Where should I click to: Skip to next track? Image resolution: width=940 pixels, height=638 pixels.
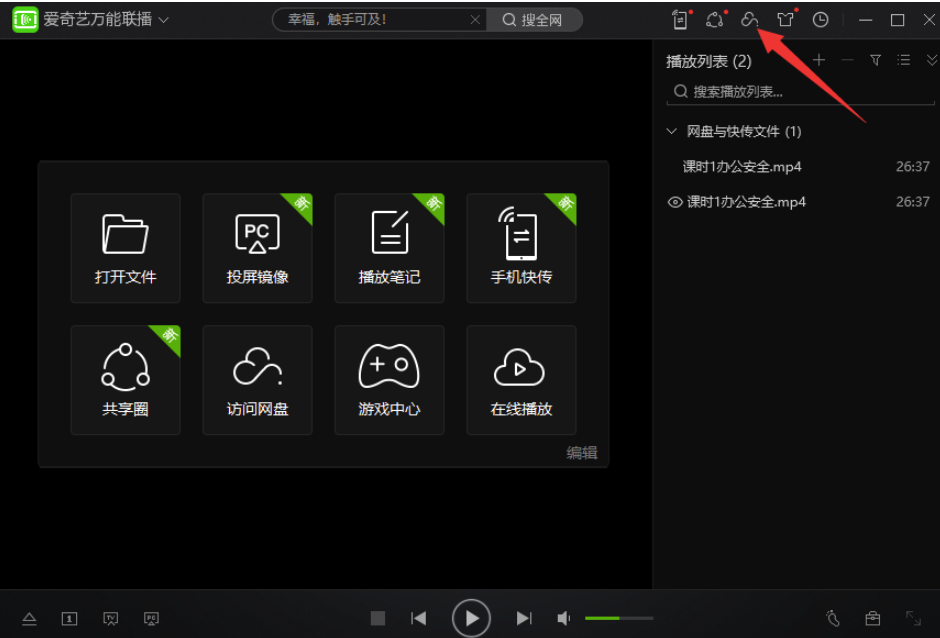(x=524, y=618)
